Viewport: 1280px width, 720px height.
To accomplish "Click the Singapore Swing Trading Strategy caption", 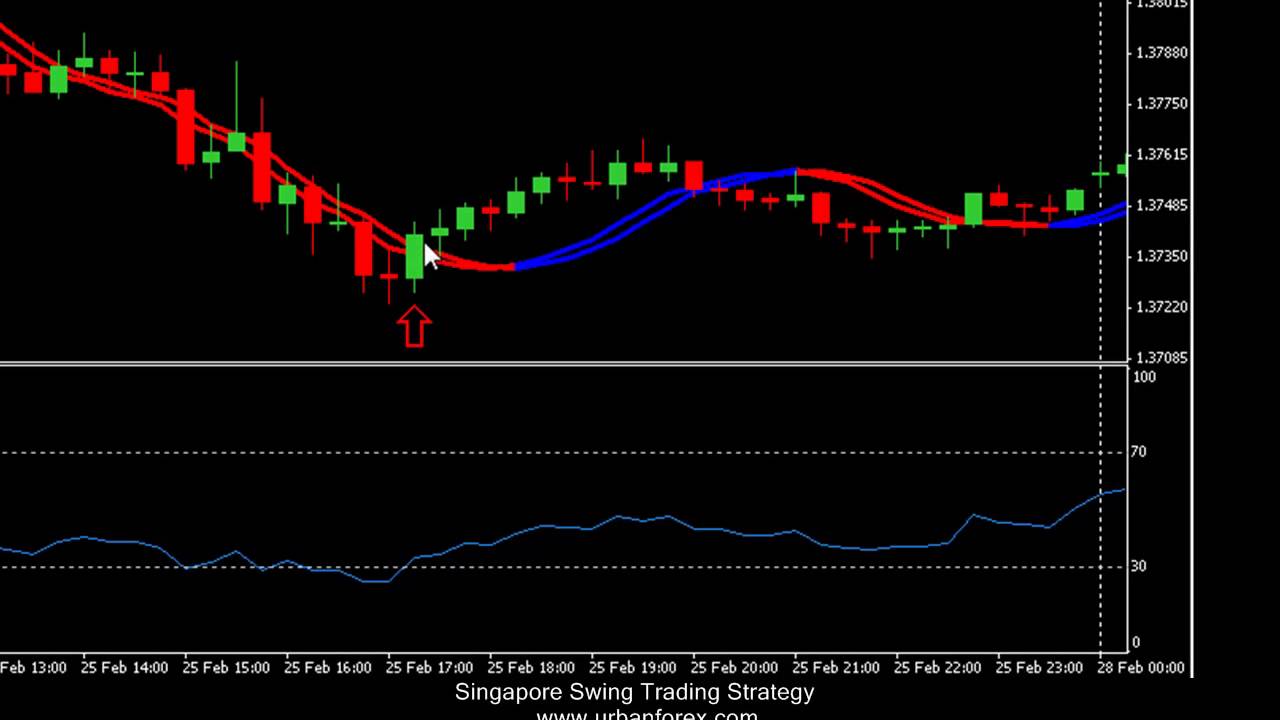I will pos(635,692).
